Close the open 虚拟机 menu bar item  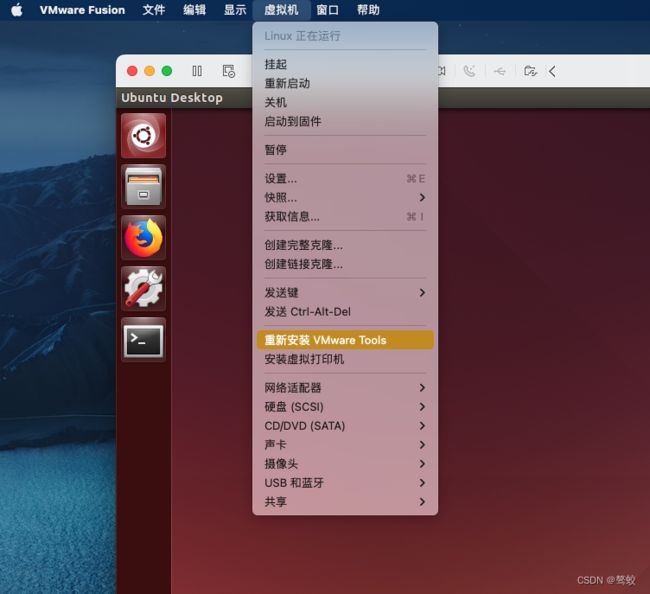(281, 10)
